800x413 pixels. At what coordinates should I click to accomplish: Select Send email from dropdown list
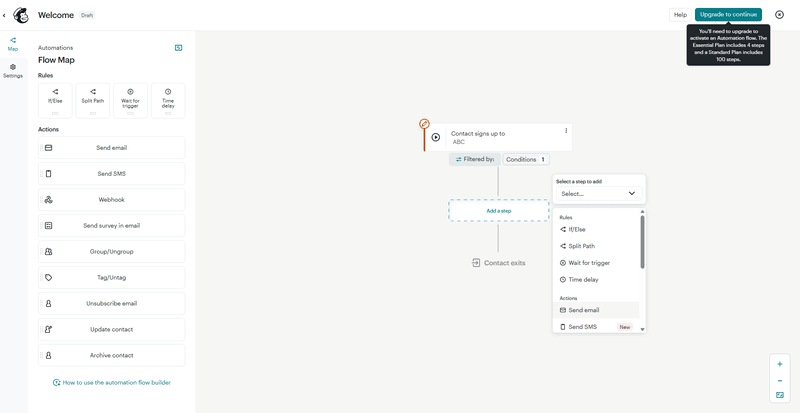coord(596,310)
